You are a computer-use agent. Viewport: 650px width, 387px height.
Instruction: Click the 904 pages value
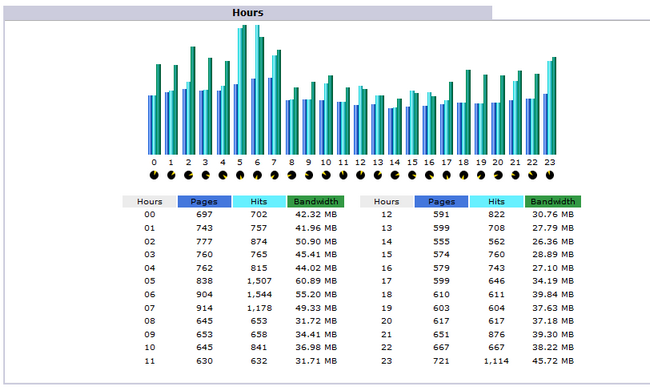[204, 295]
